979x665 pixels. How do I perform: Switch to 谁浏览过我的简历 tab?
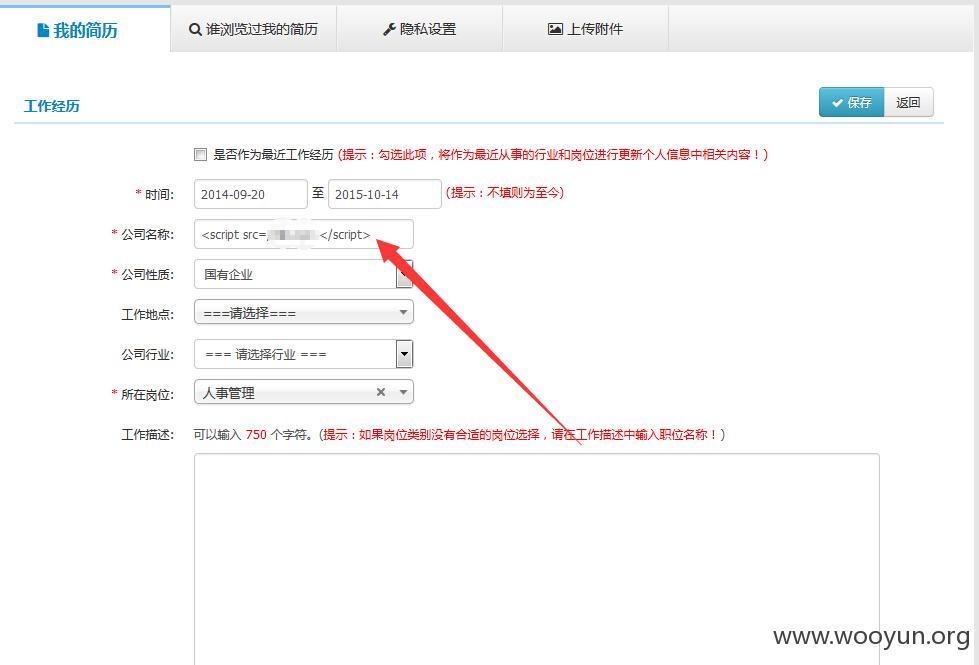point(253,29)
